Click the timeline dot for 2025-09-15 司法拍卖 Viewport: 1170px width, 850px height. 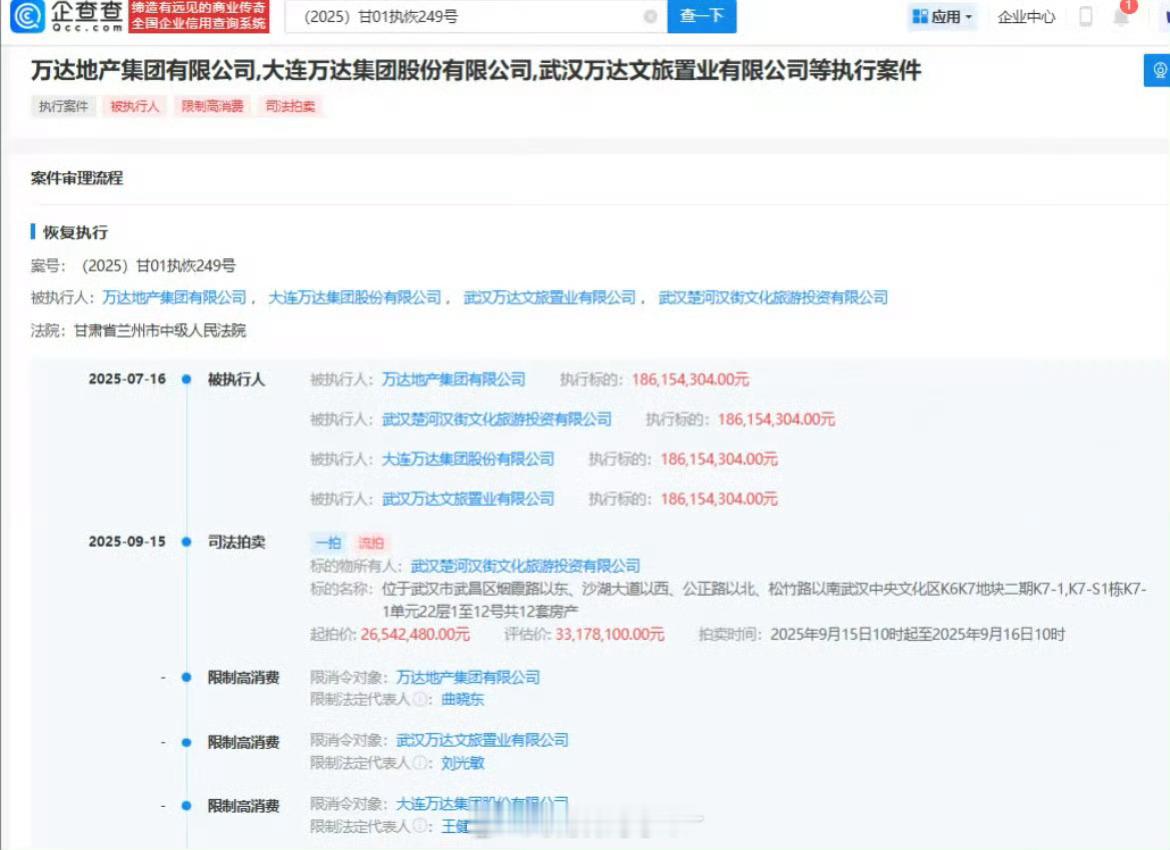coord(187,542)
